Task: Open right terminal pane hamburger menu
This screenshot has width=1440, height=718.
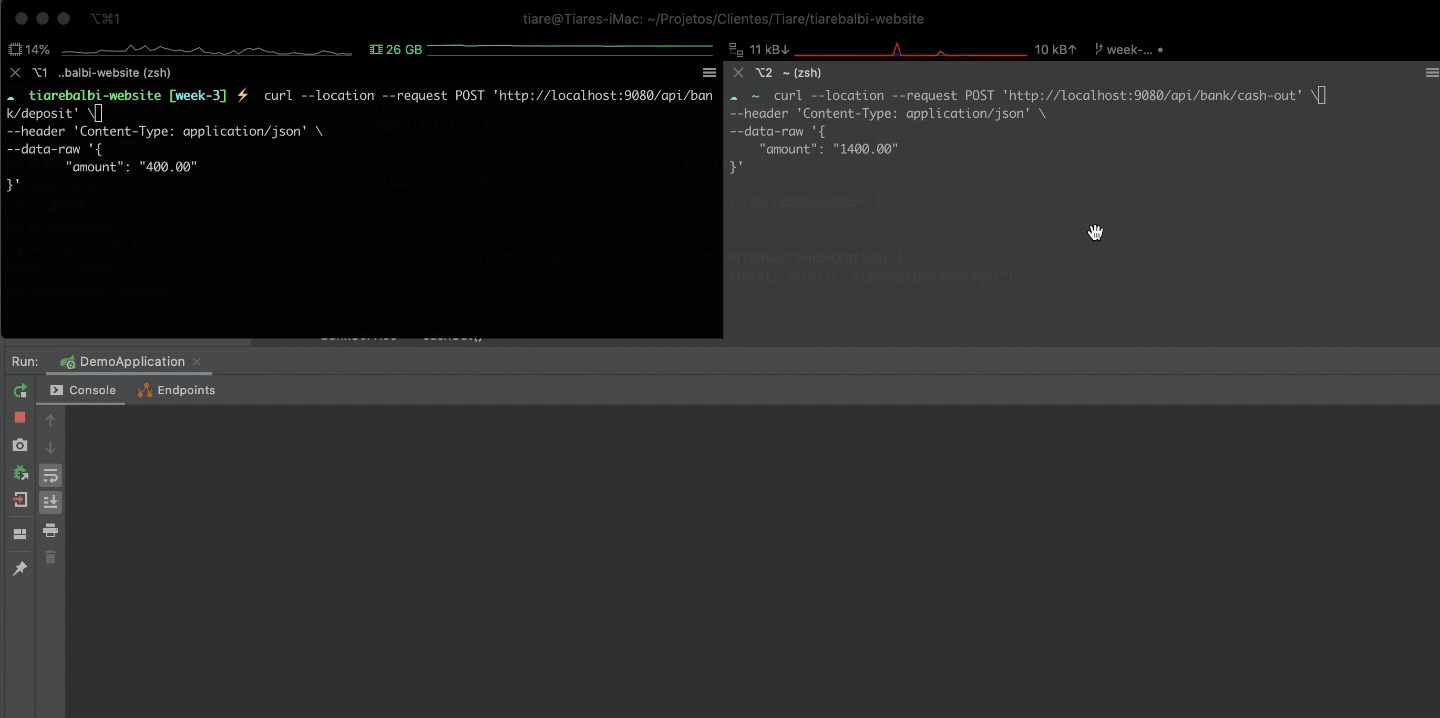Action: click(1431, 73)
